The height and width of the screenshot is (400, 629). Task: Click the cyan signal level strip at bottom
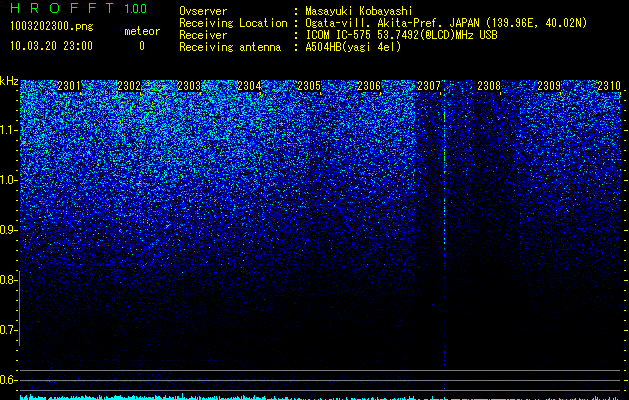321,397
